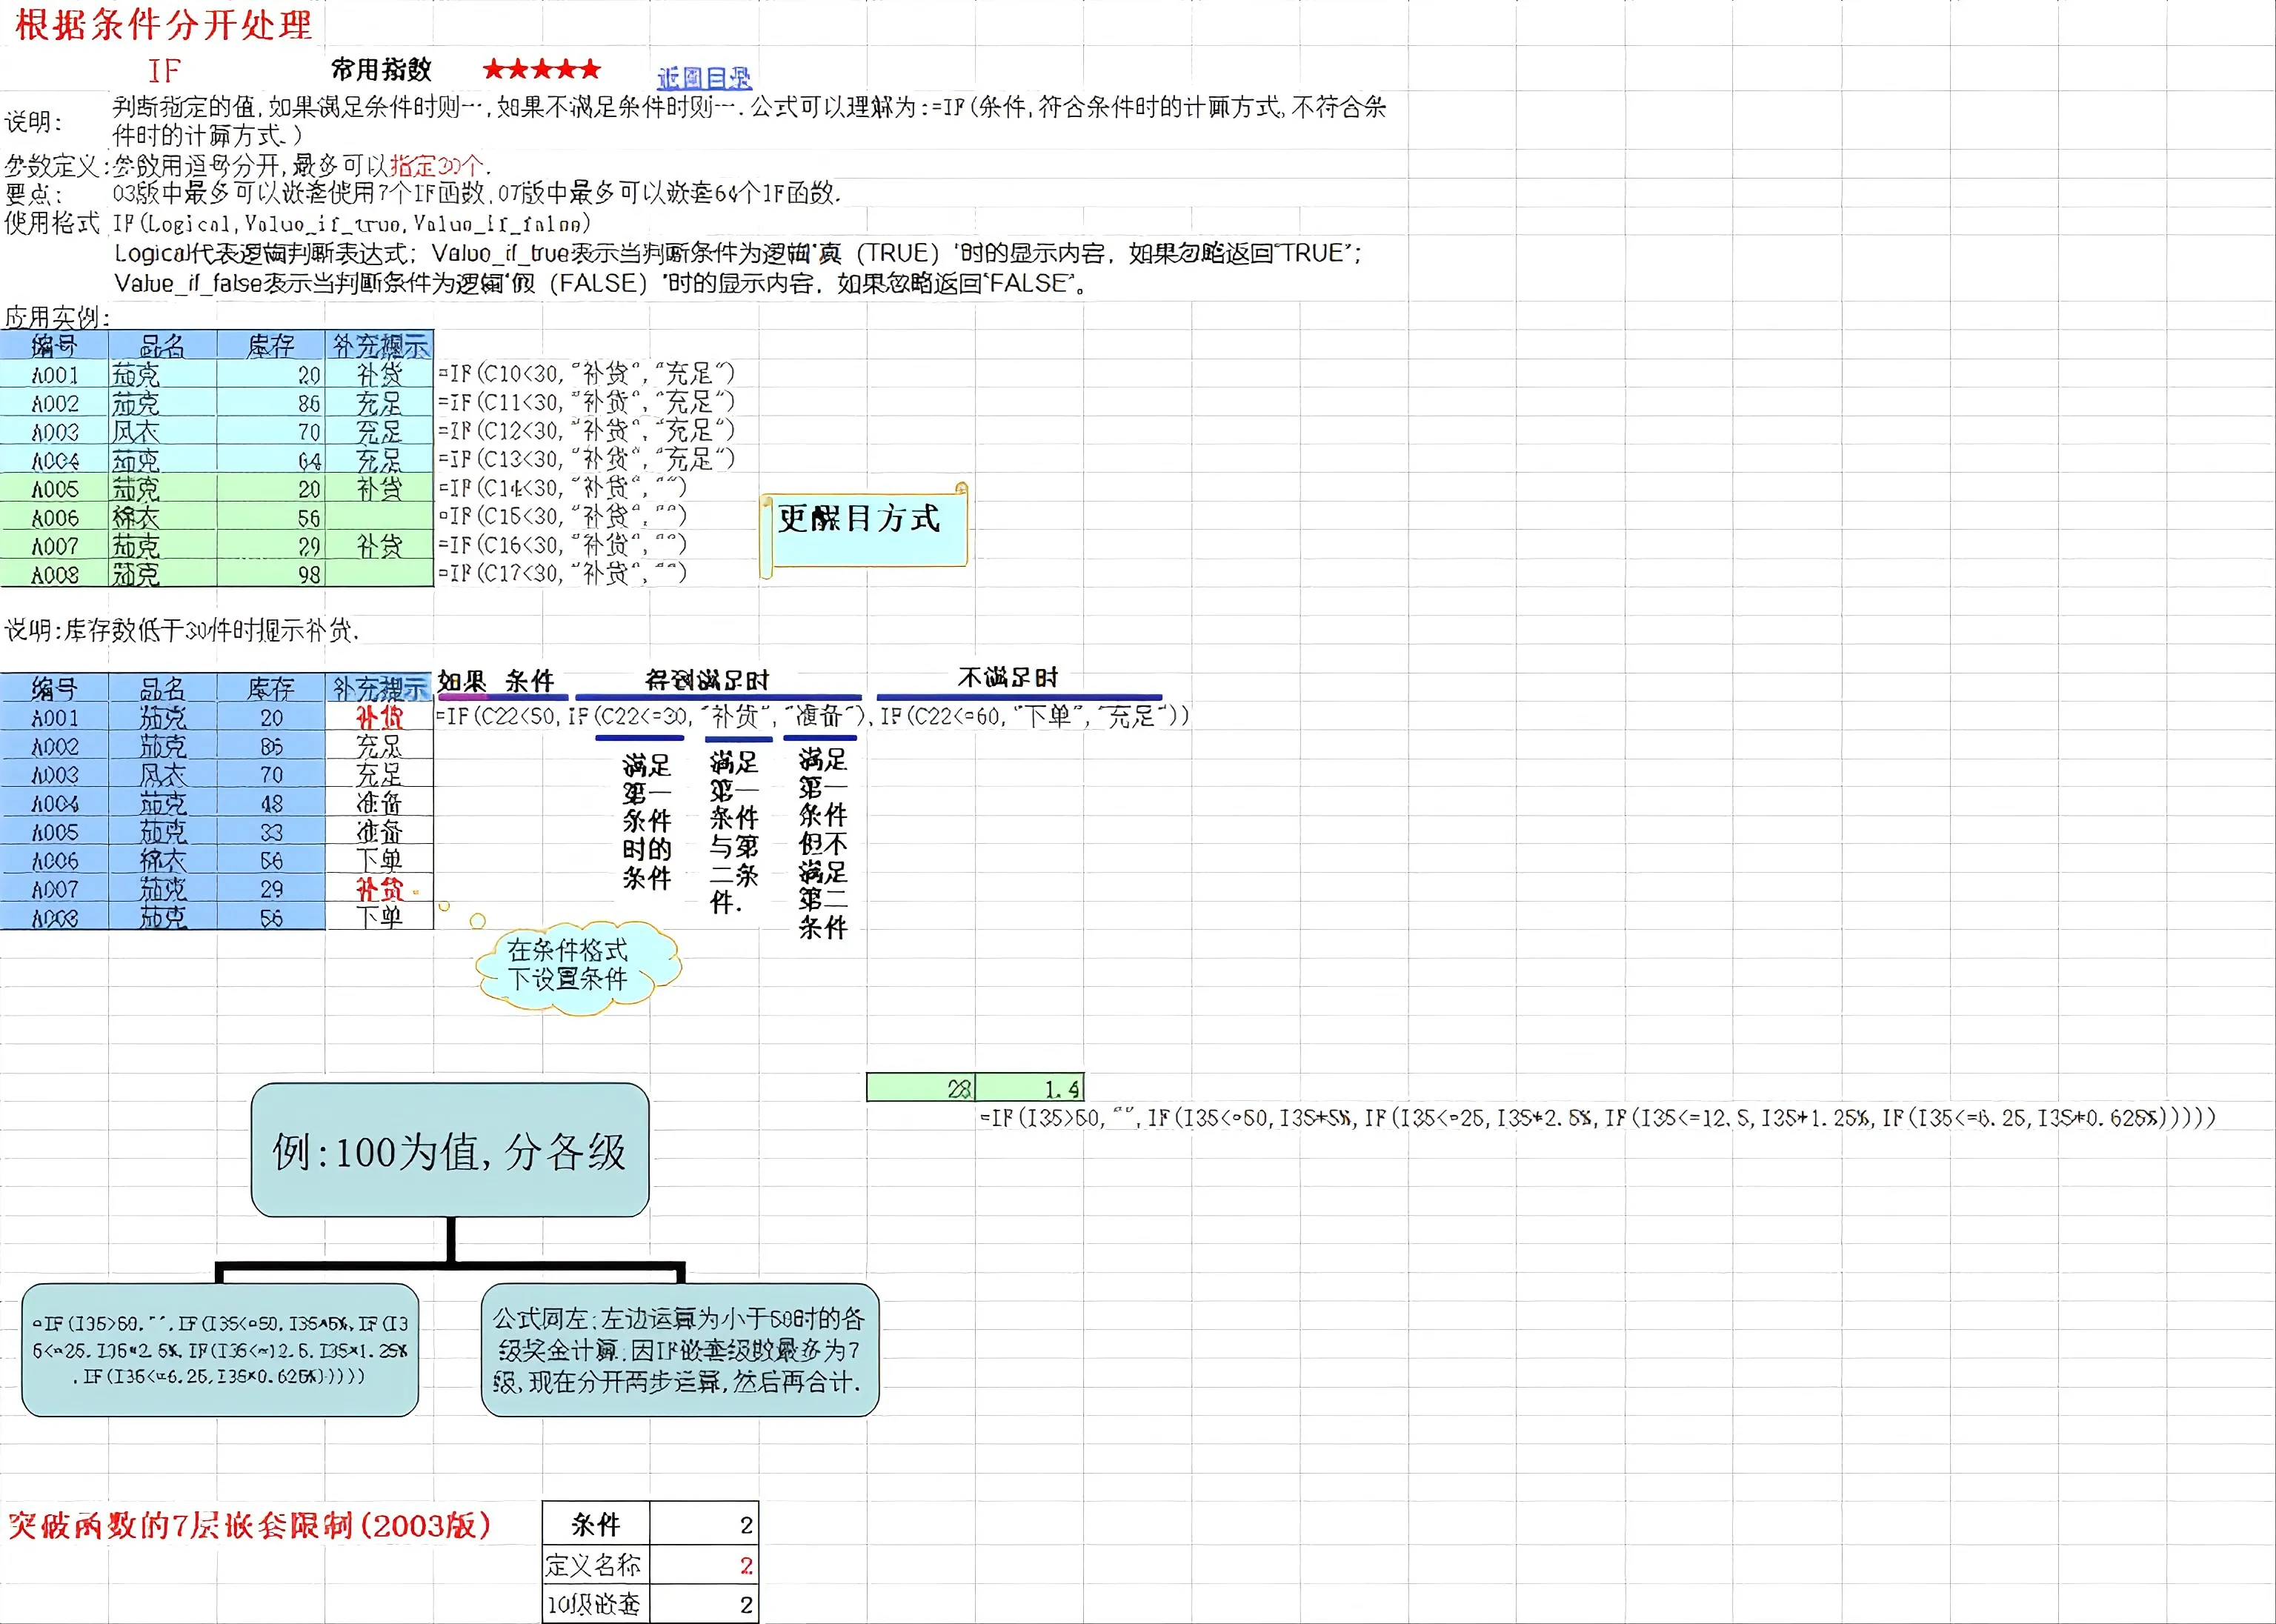Click the 如果 条件 heading above the nested formula

(x=496, y=681)
